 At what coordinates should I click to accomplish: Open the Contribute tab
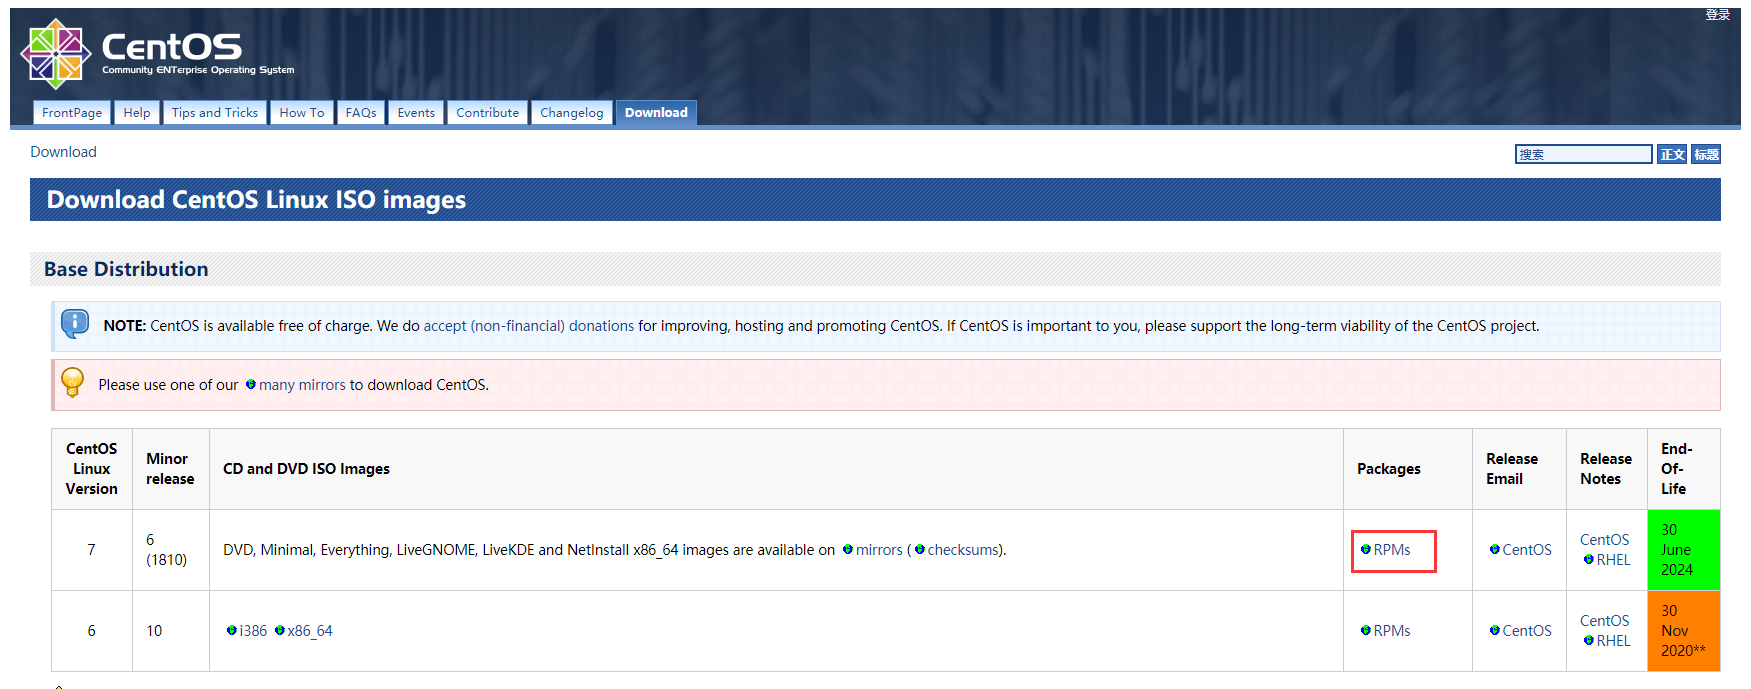pyautogui.click(x=488, y=113)
